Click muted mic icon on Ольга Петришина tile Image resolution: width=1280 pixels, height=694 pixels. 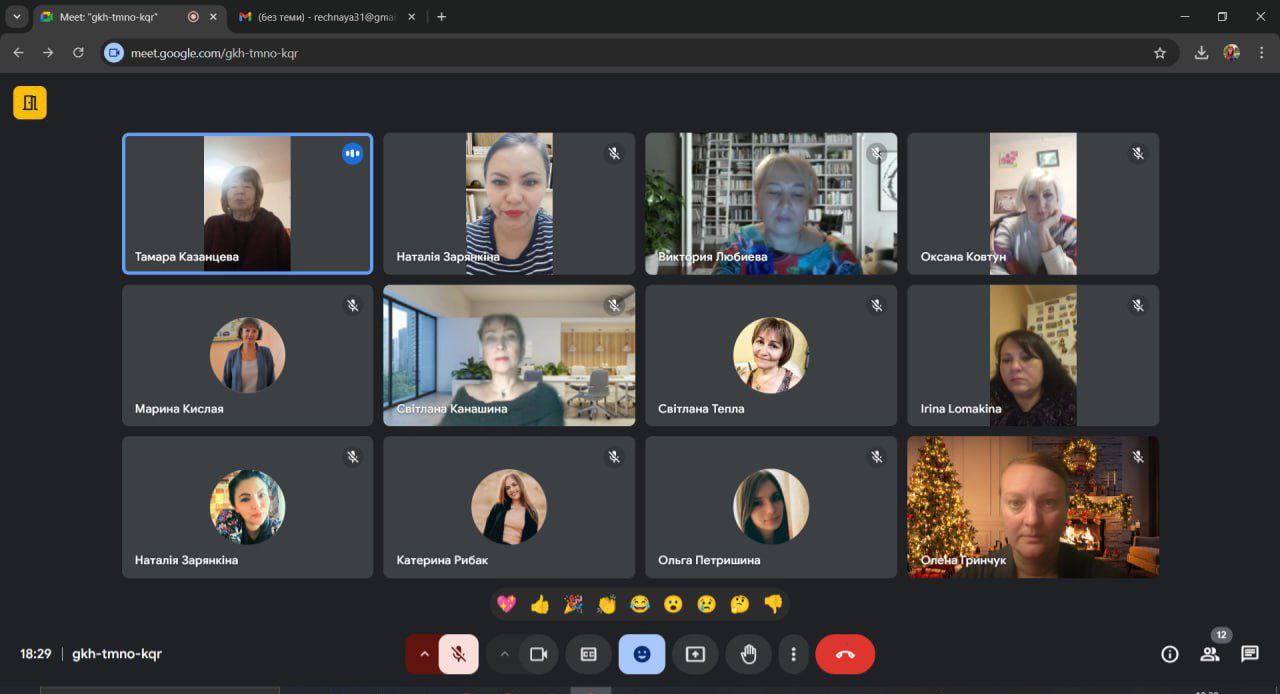pyautogui.click(x=876, y=456)
